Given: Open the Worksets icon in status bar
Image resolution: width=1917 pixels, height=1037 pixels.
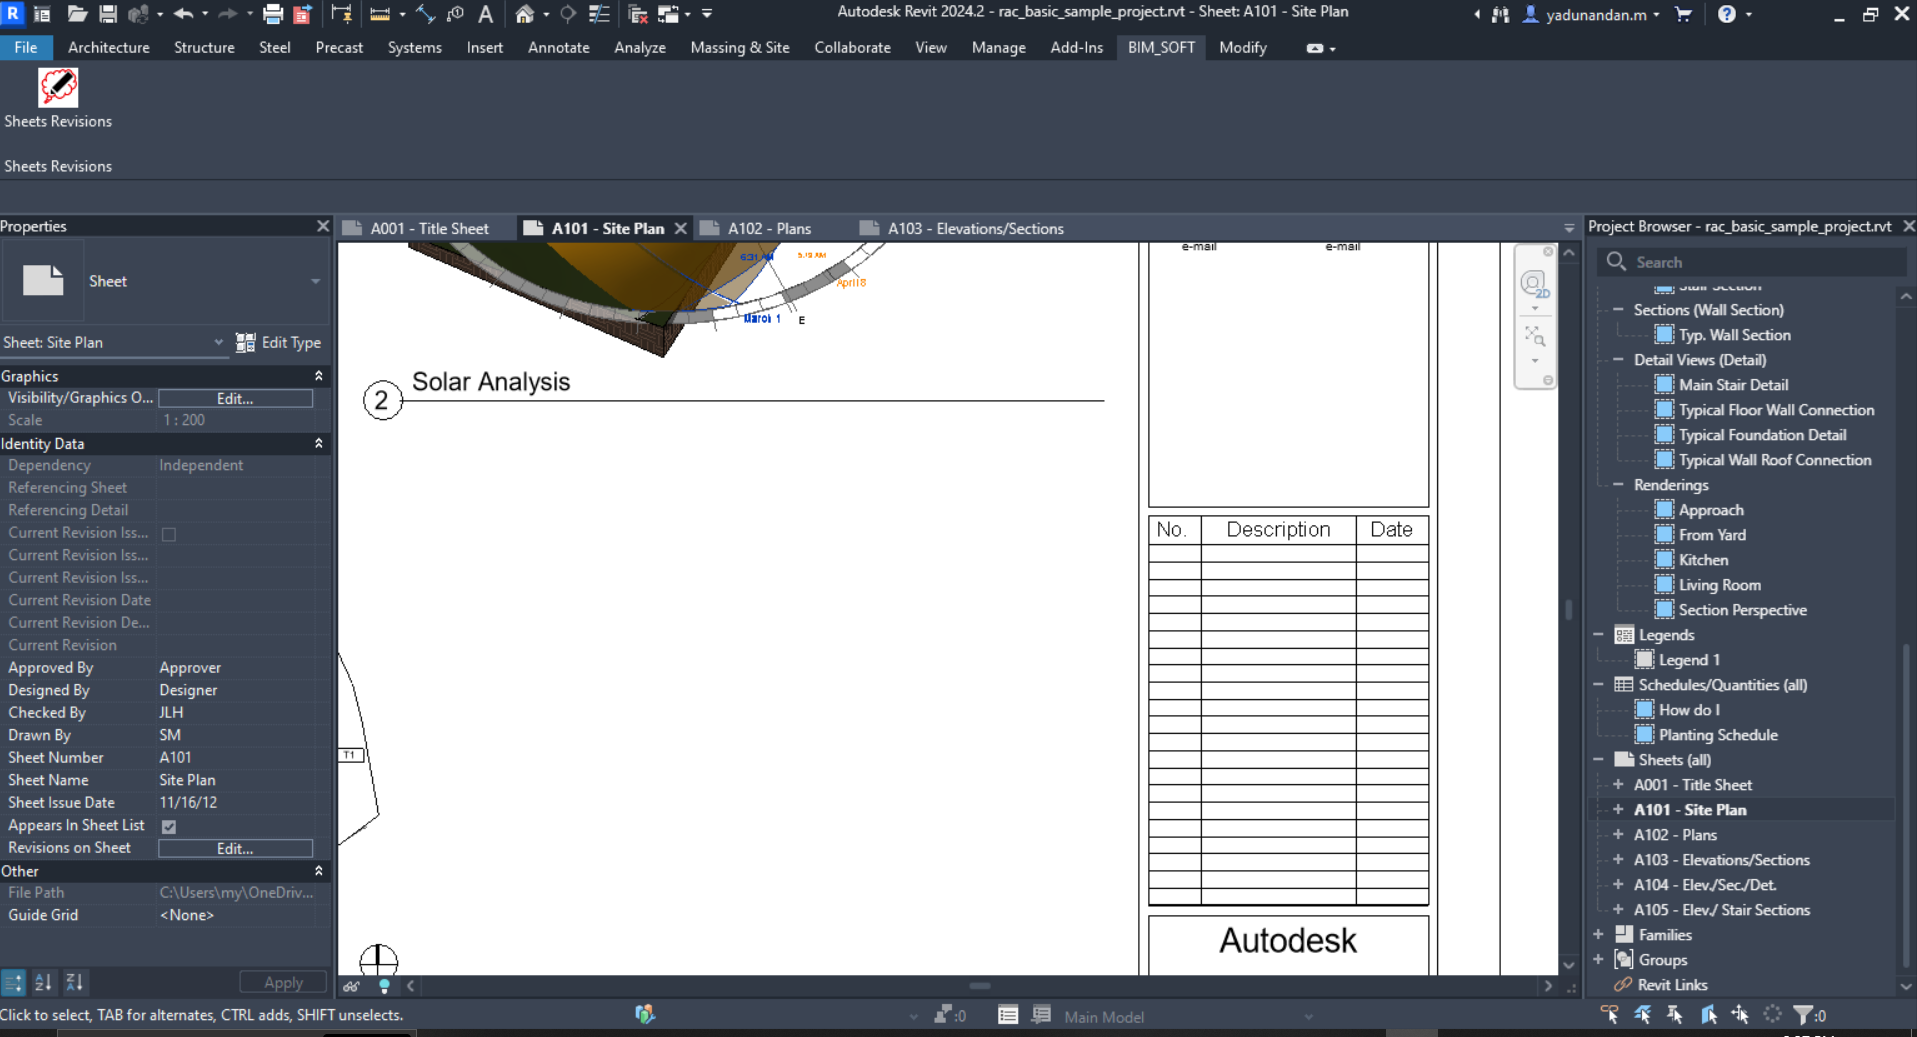Looking at the screenshot, I should tap(645, 1015).
